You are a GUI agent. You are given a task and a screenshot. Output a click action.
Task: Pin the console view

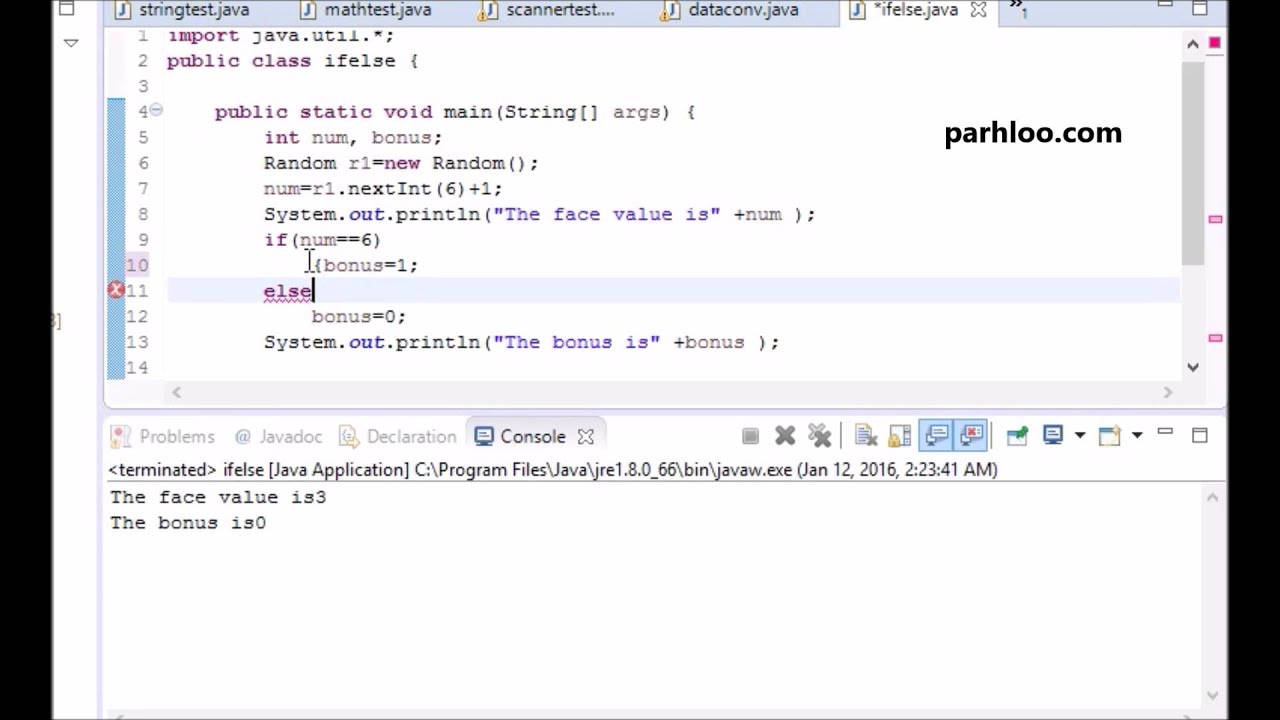coord(1017,436)
